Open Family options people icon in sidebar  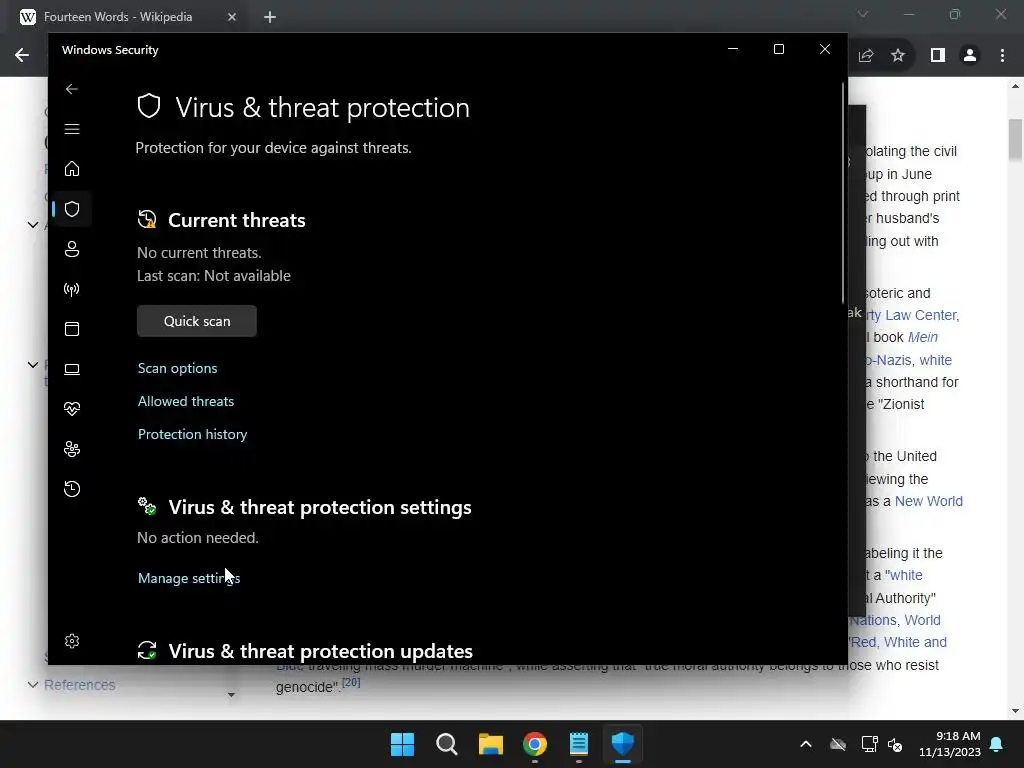(x=72, y=449)
